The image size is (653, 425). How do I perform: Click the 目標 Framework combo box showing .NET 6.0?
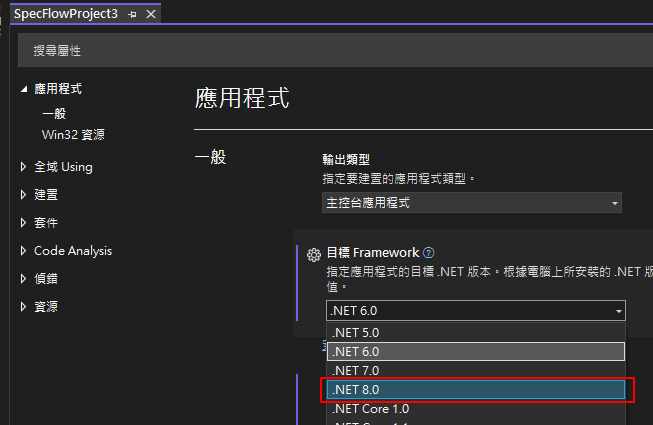(x=476, y=311)
